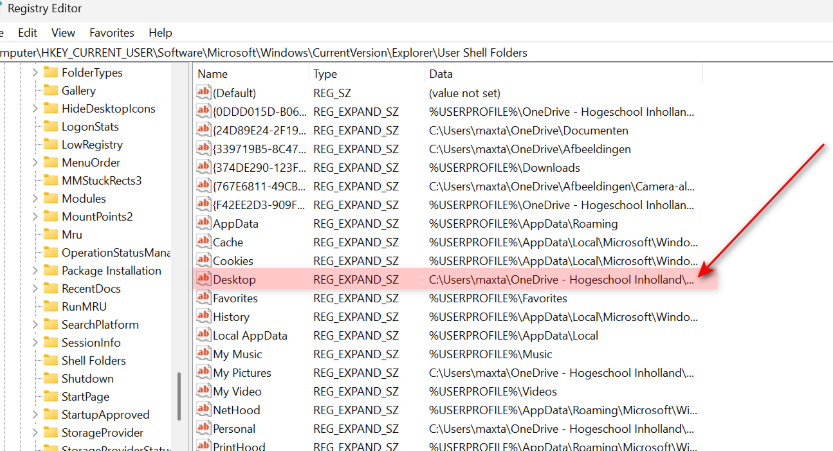Open the View menu
This screenshot has width=833, height=451.
[63, 33]
